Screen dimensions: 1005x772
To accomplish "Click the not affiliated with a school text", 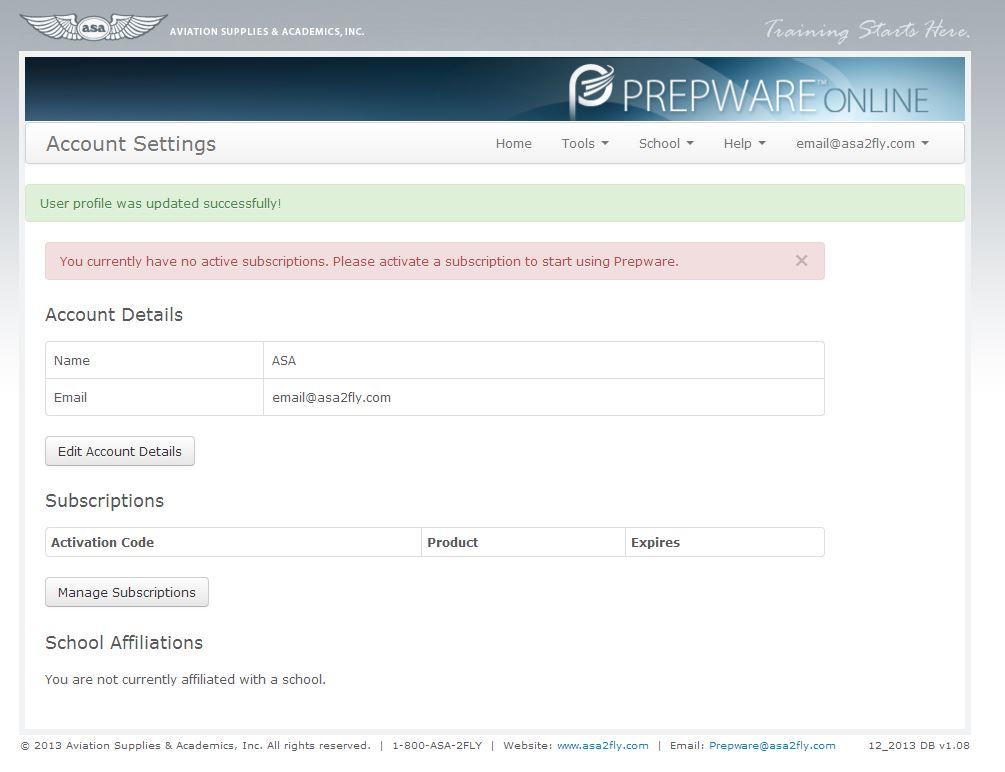I will [185, 680].
